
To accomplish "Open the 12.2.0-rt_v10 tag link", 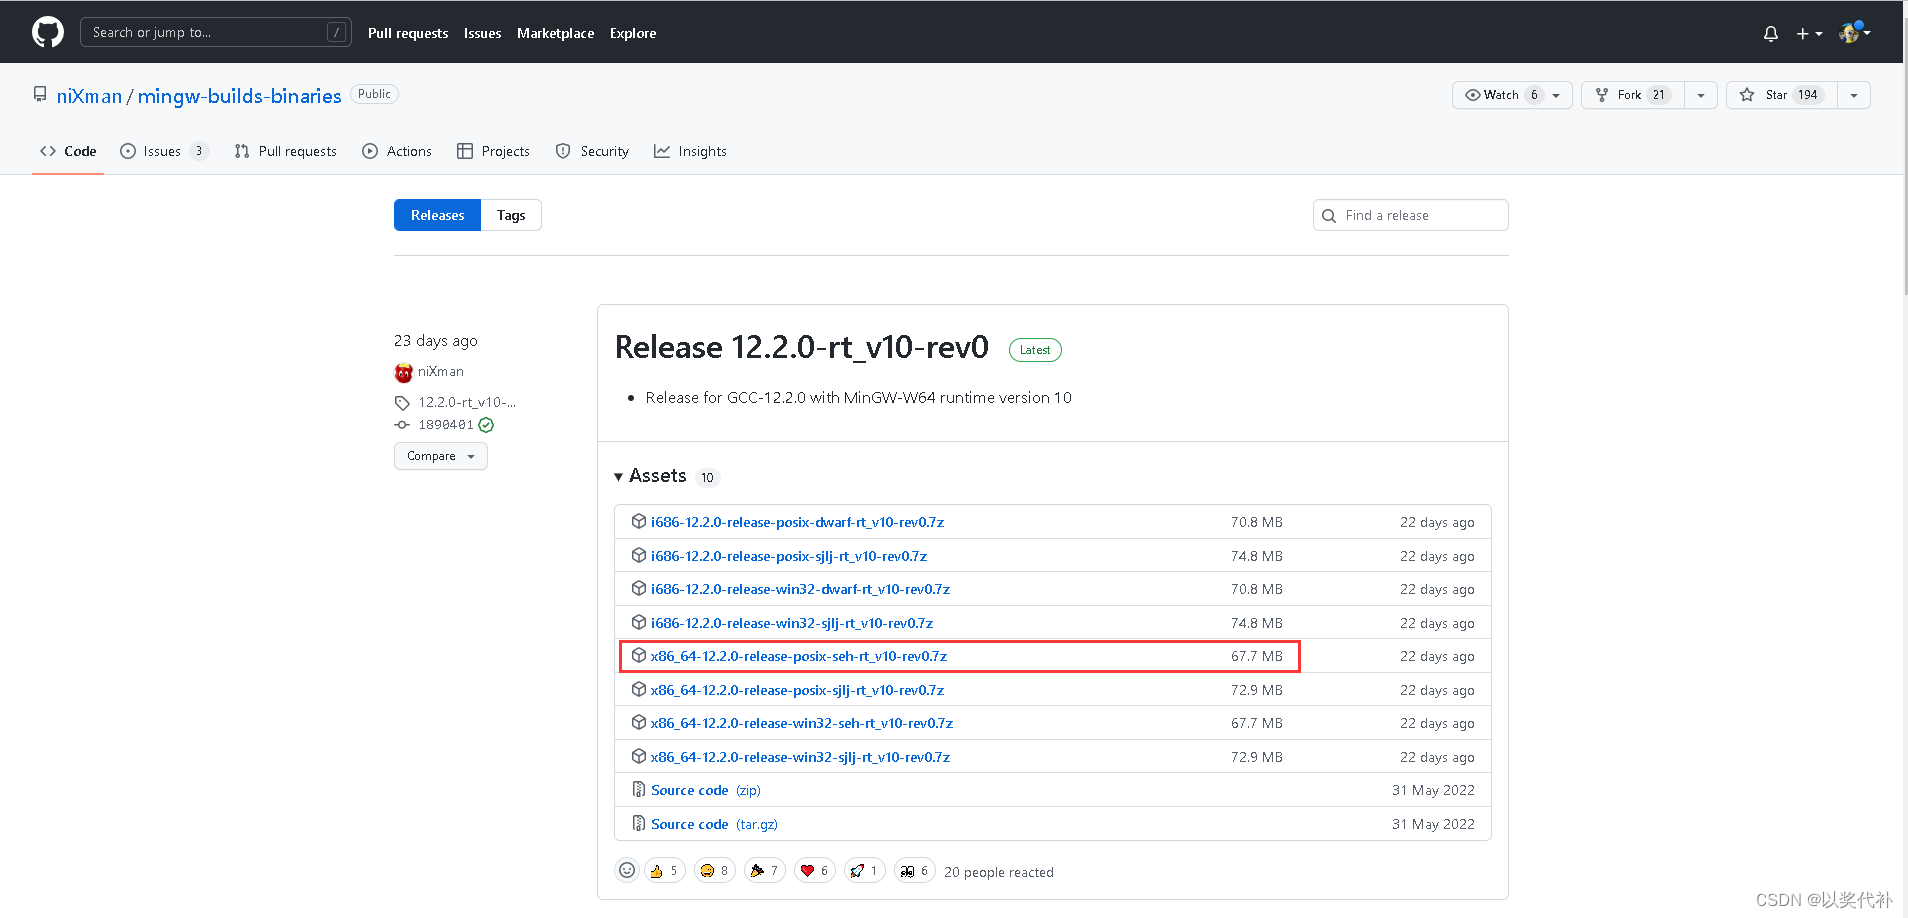I will (x=467, y=402).
